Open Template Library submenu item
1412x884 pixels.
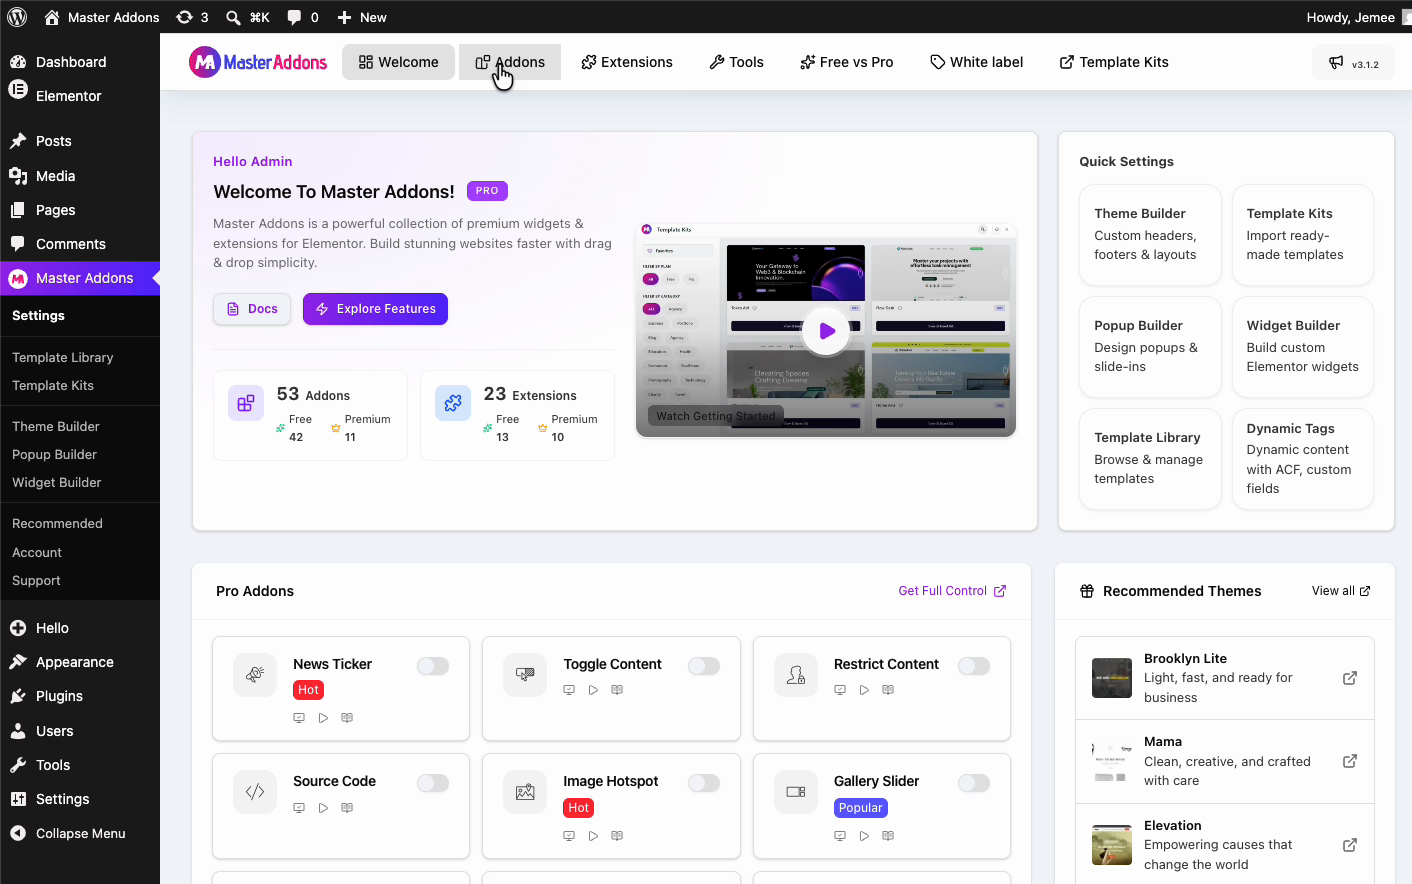[x=62, y=357]
